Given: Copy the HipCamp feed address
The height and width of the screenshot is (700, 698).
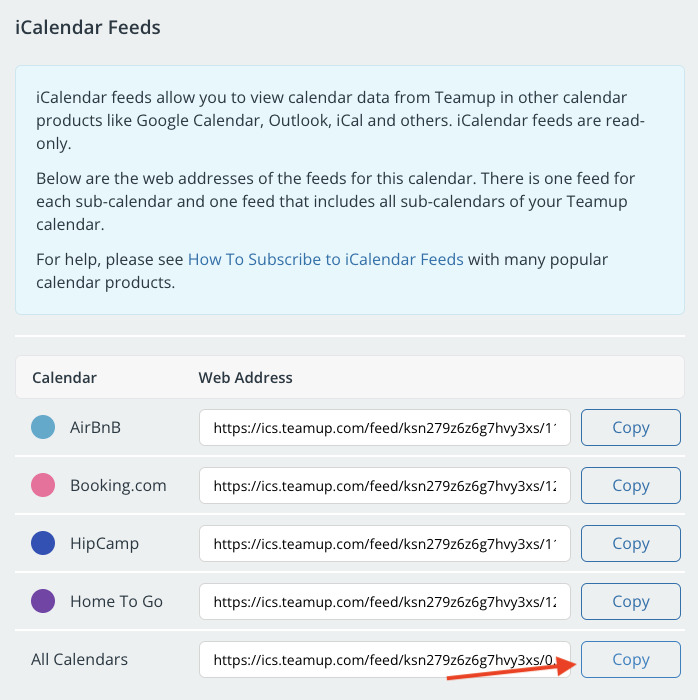Looking at the screenshot, I should [x=630, y=544].
